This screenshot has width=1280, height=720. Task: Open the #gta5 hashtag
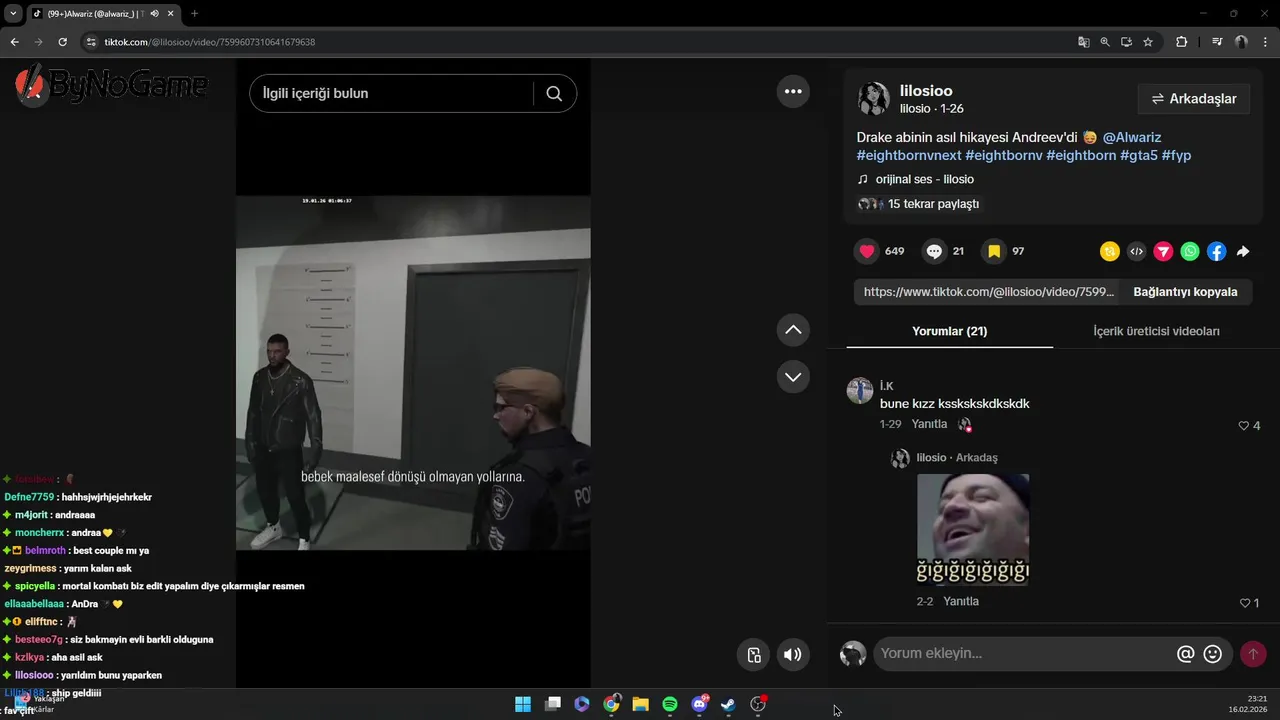tap(1139, 155)
